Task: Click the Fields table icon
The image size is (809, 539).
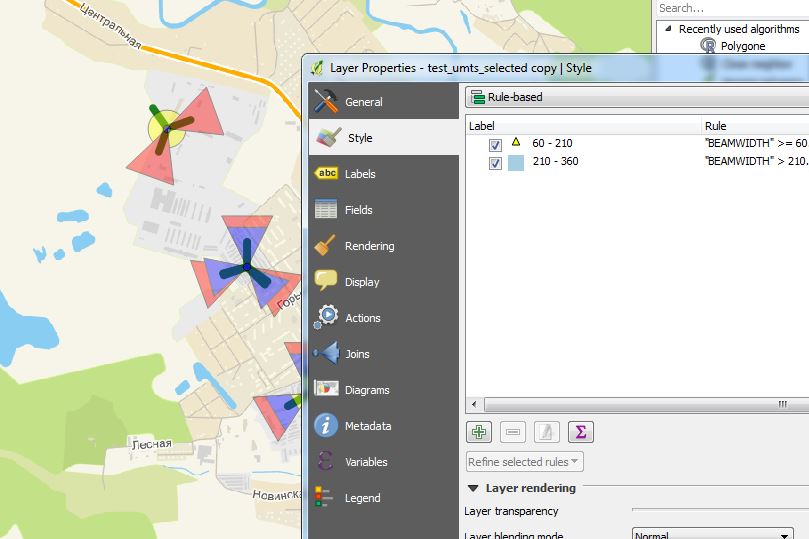Action: 326,210
